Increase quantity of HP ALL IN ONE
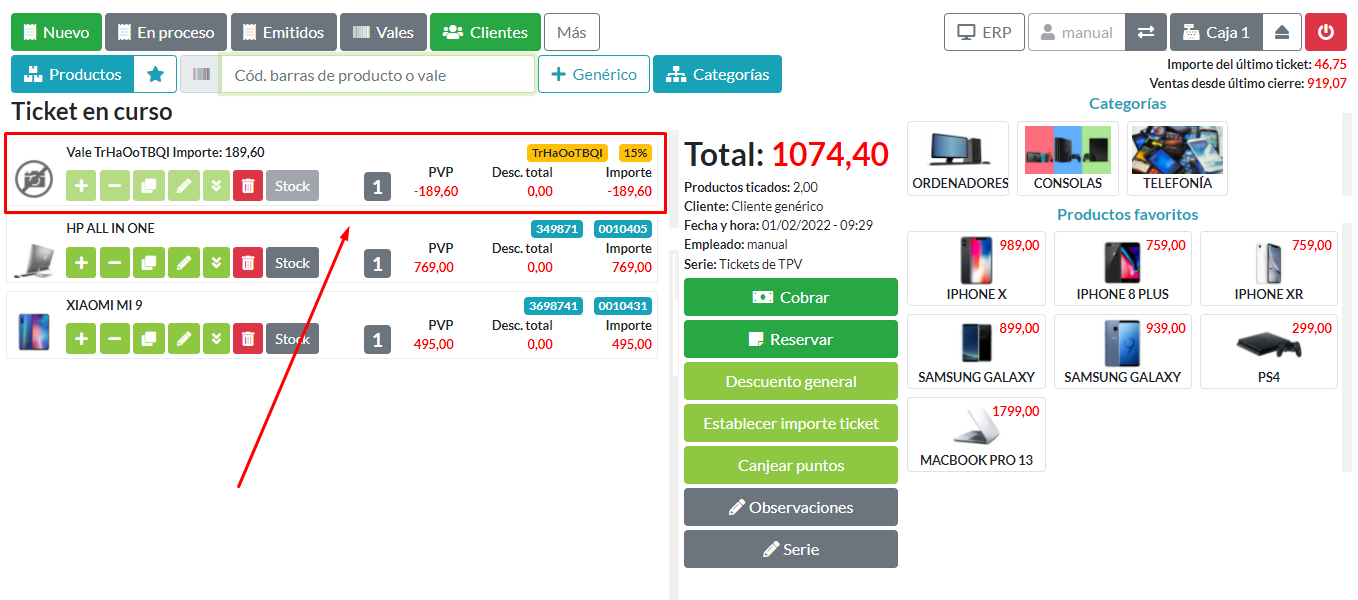Screen dimensions: 1358x600 pos(81,263)
